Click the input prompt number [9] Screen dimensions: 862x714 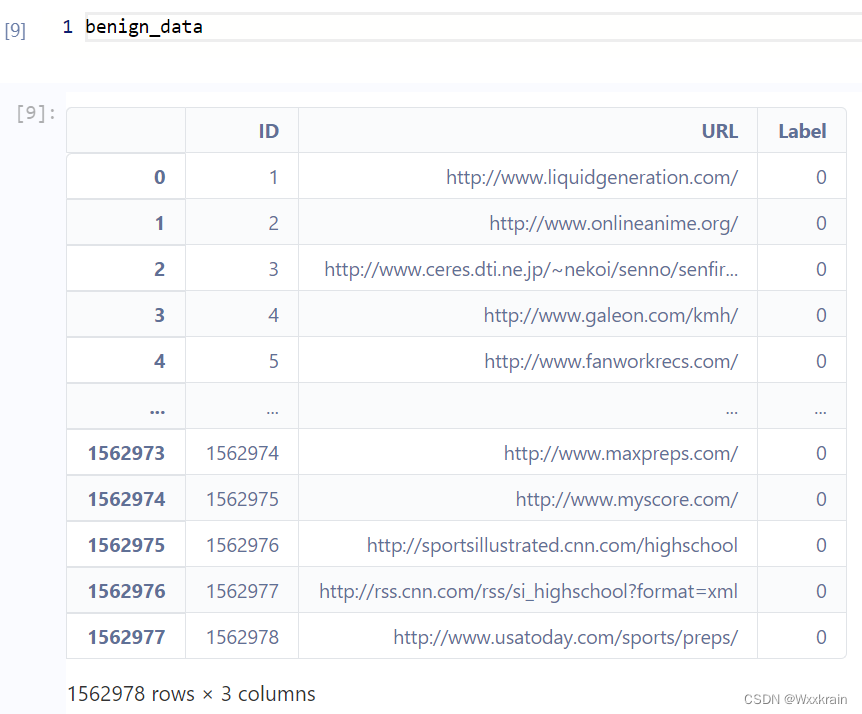point(15,30)
